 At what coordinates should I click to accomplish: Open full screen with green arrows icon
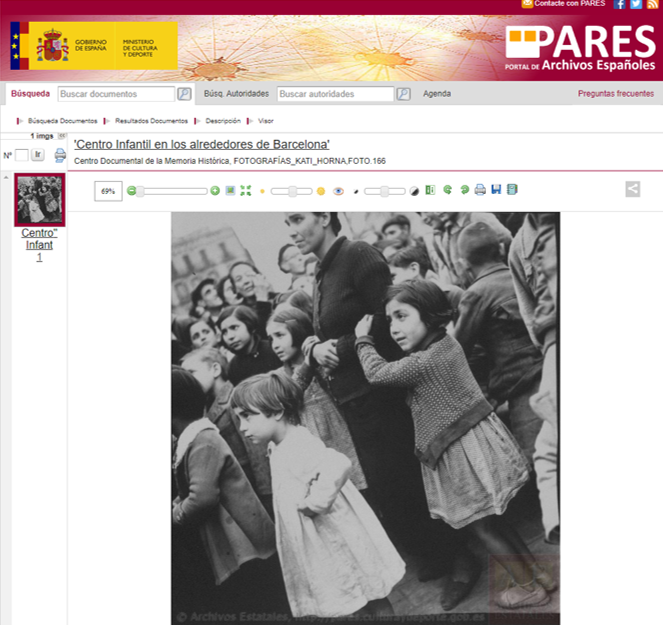coord(246,191)
